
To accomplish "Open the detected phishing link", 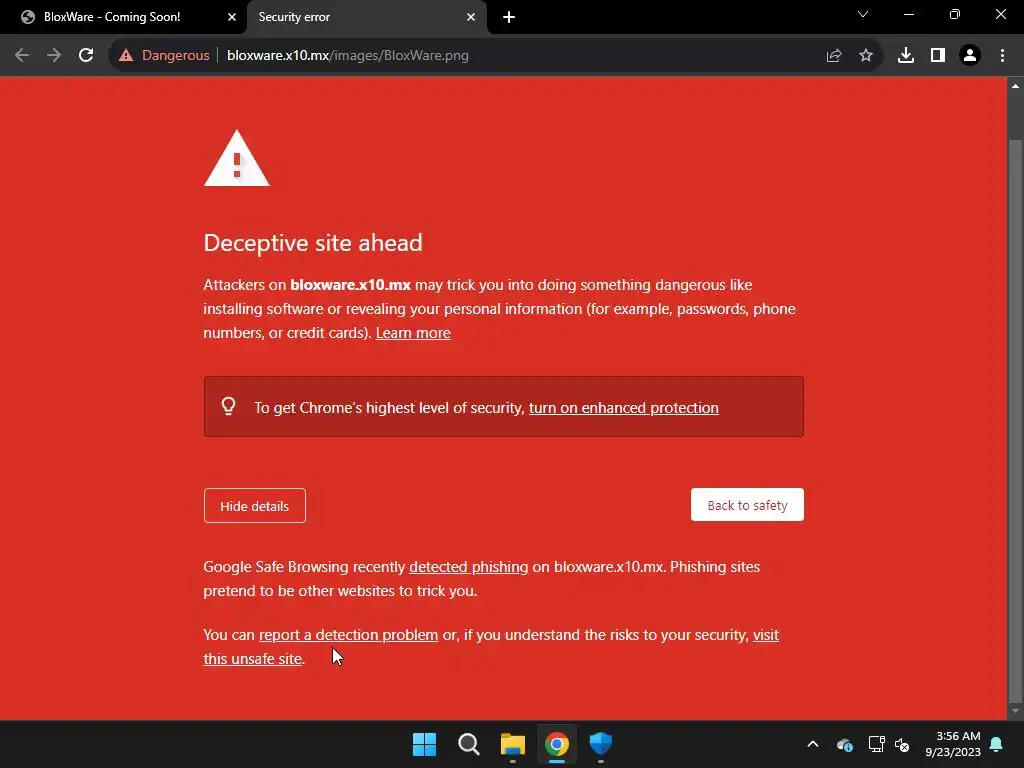I will [x=468, y=567].
